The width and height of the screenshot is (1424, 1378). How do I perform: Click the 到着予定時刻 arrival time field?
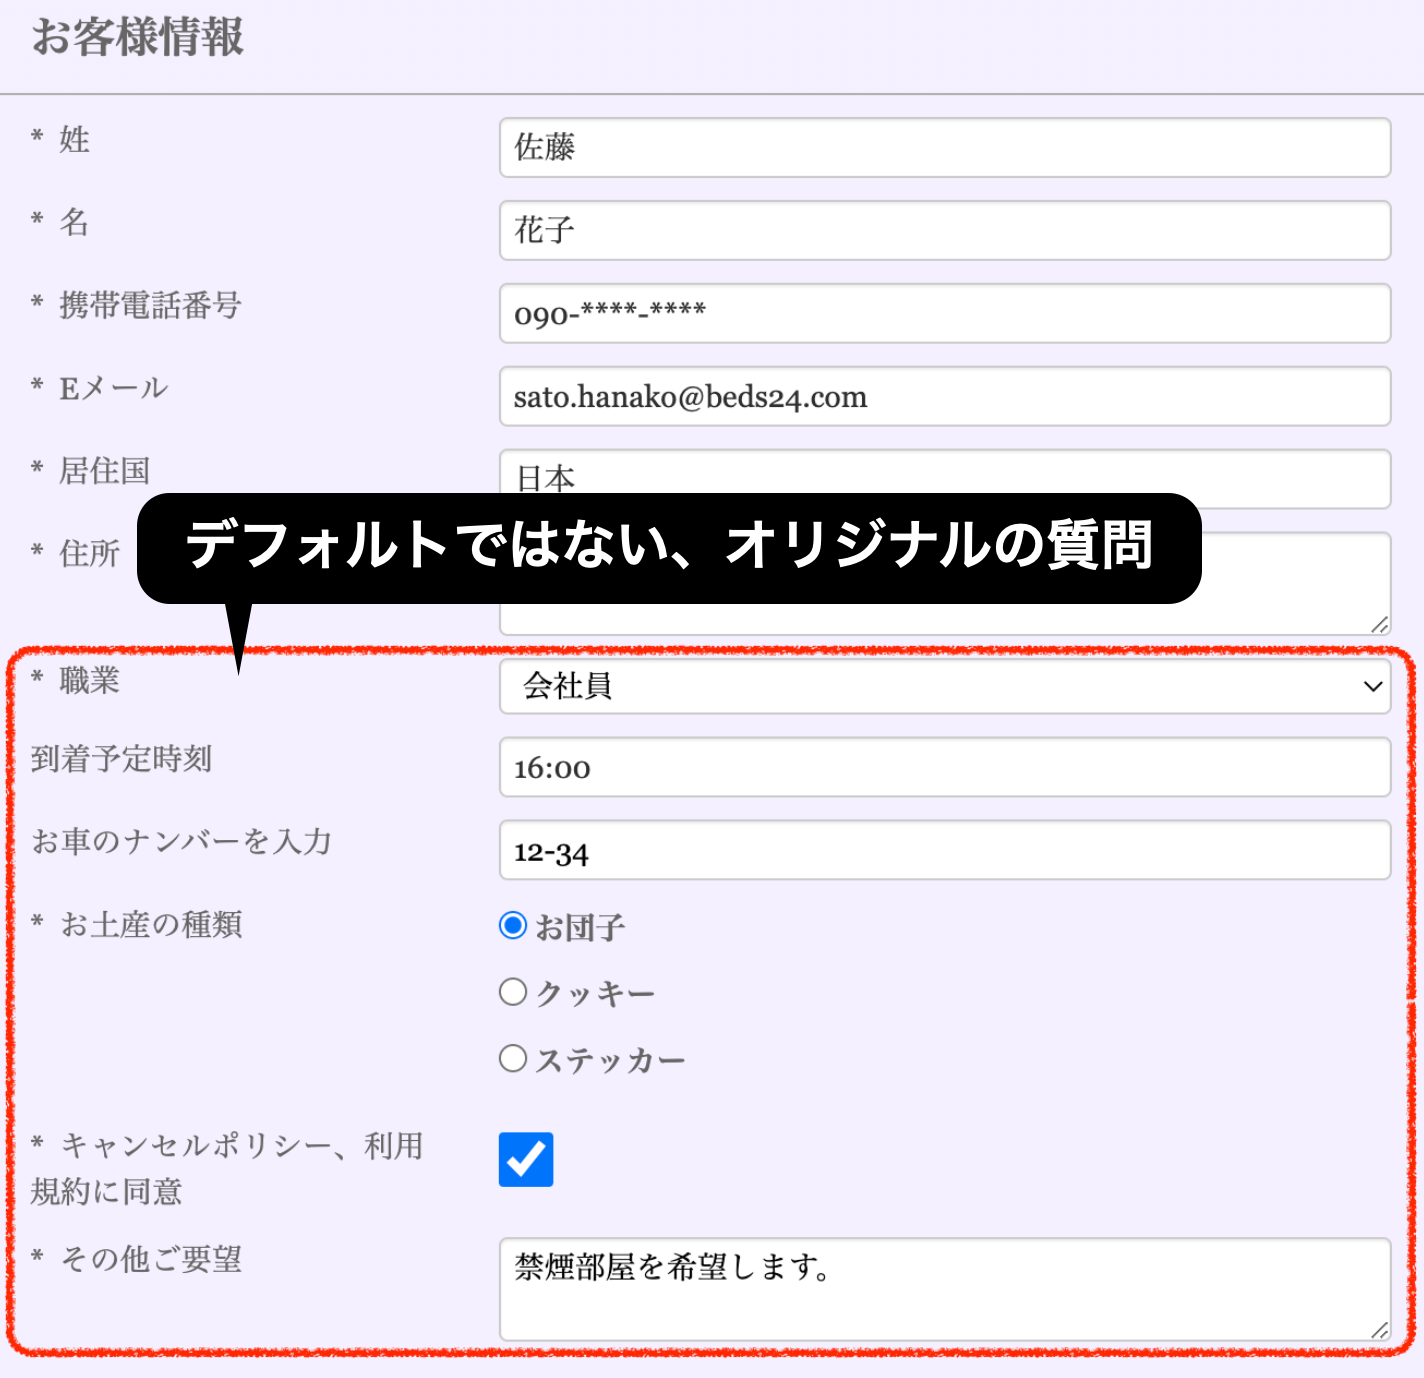click(x=944, y=768)
